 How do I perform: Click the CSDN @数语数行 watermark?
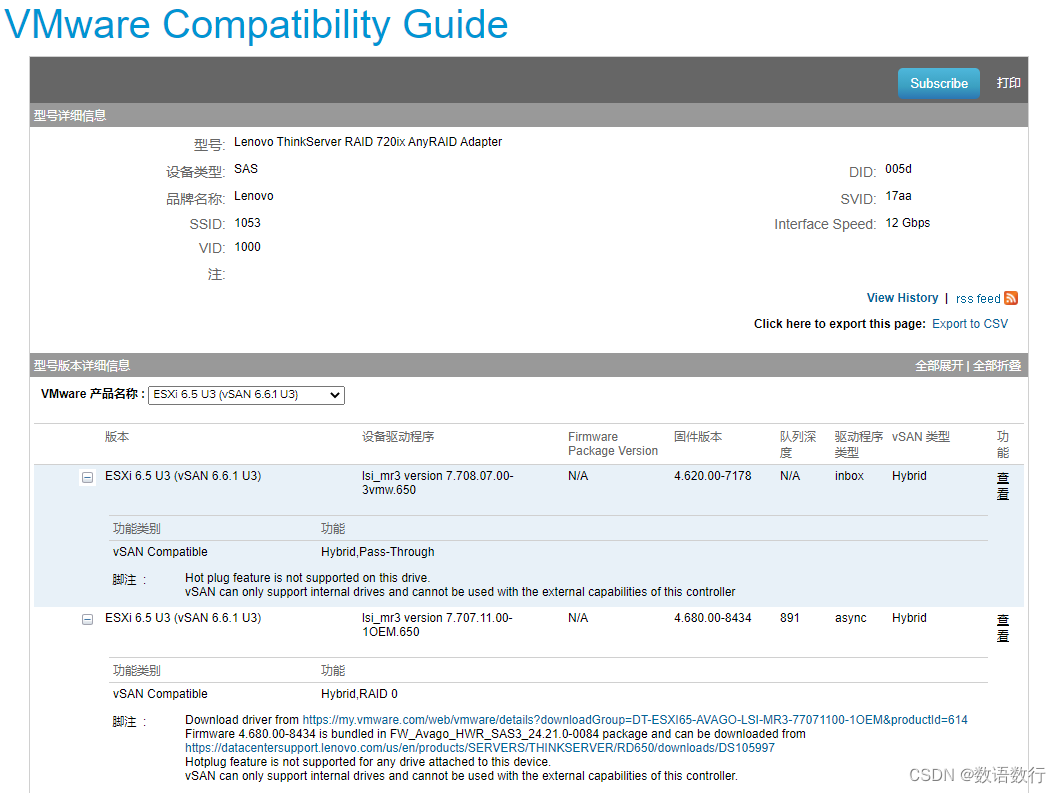pos(975,774)
